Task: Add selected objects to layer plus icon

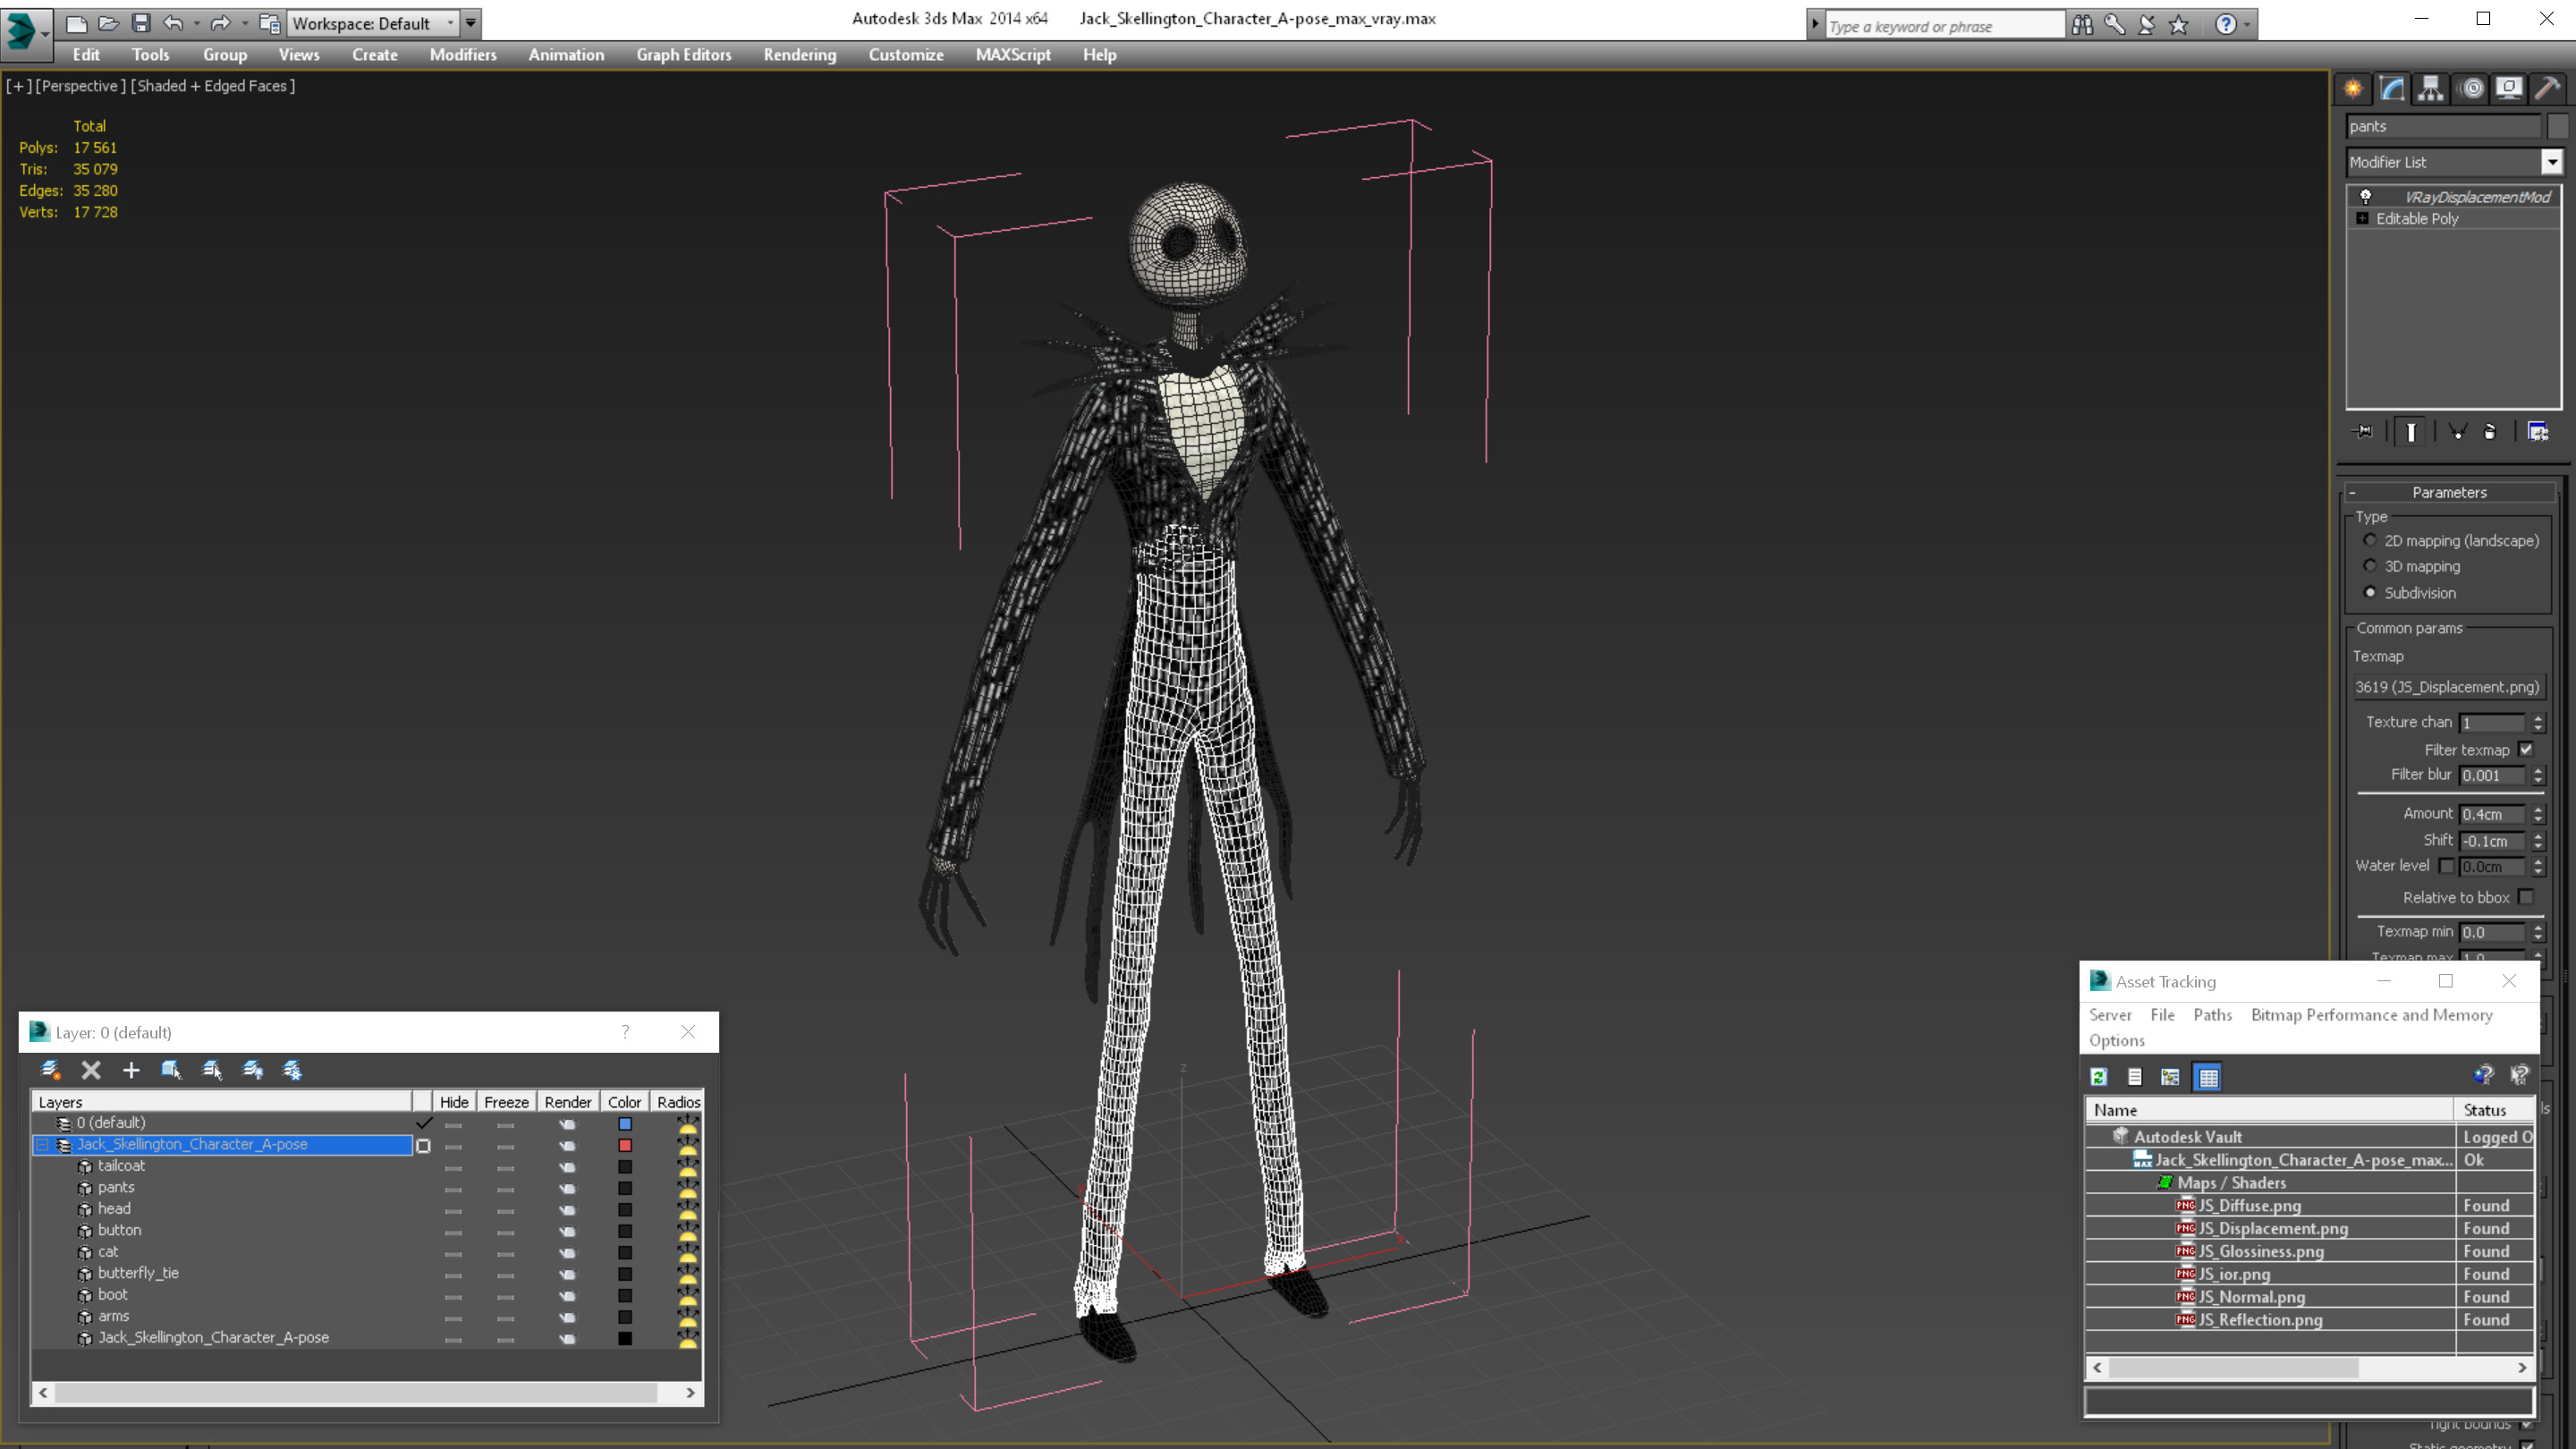Action: tap(131, 1070)
